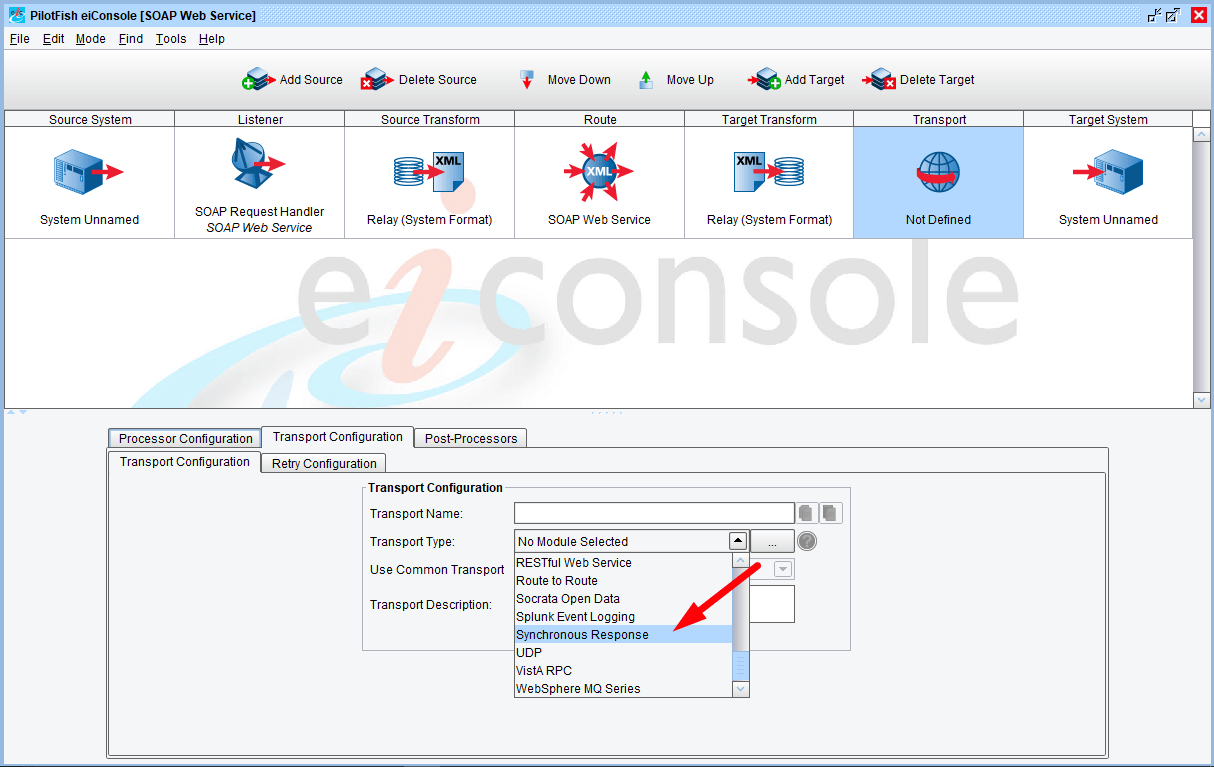Open the Post-Processors tab

(470, 438)
